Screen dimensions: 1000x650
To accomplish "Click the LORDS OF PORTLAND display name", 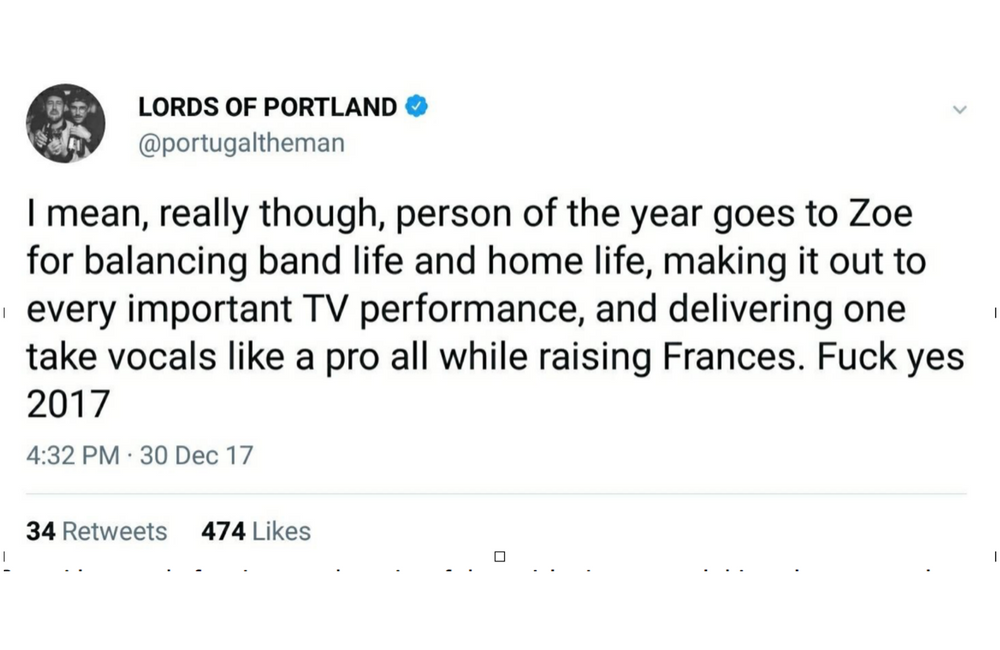I will (x=267, y=107).
